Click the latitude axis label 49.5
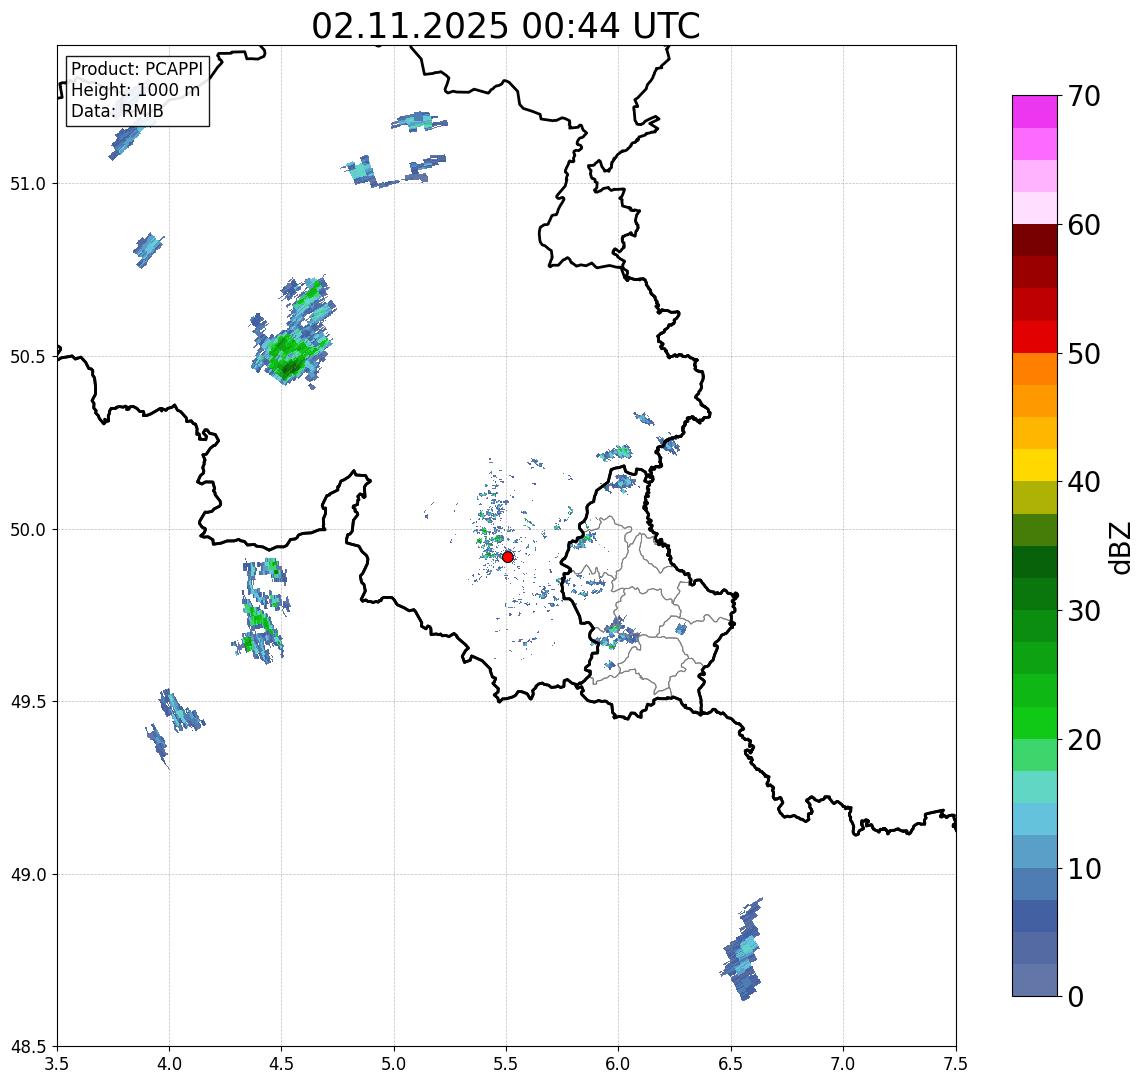Image resolution: width=1145 pixels, height=1084 pixels. click(27, 702)
